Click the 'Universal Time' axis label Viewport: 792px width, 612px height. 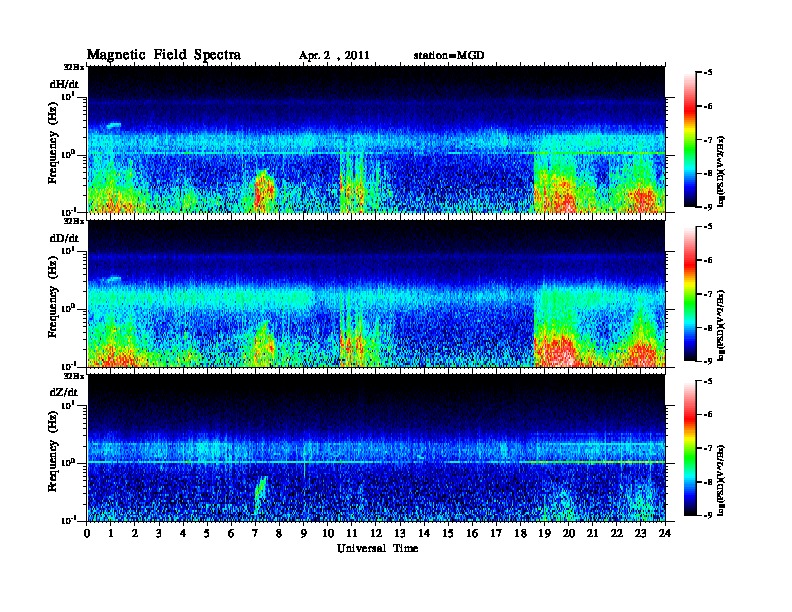(x=377, y=548)
